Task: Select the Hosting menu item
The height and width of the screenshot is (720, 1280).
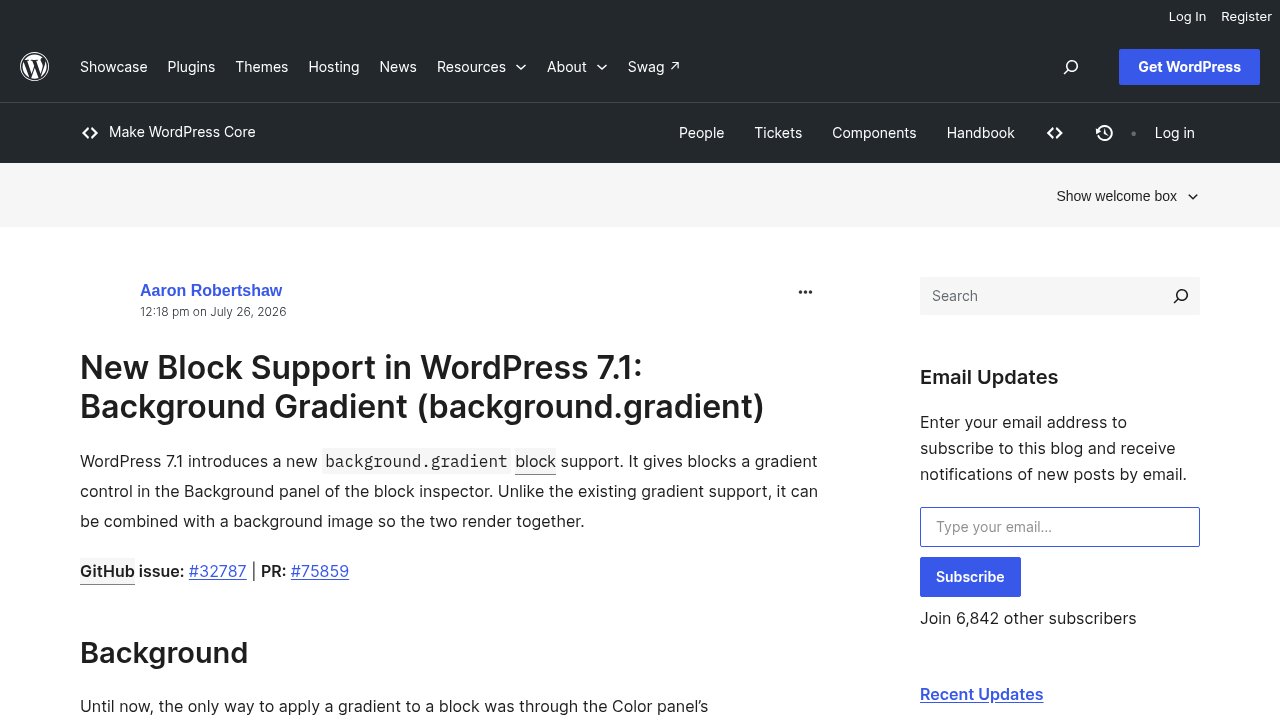Action: point(334,67)
